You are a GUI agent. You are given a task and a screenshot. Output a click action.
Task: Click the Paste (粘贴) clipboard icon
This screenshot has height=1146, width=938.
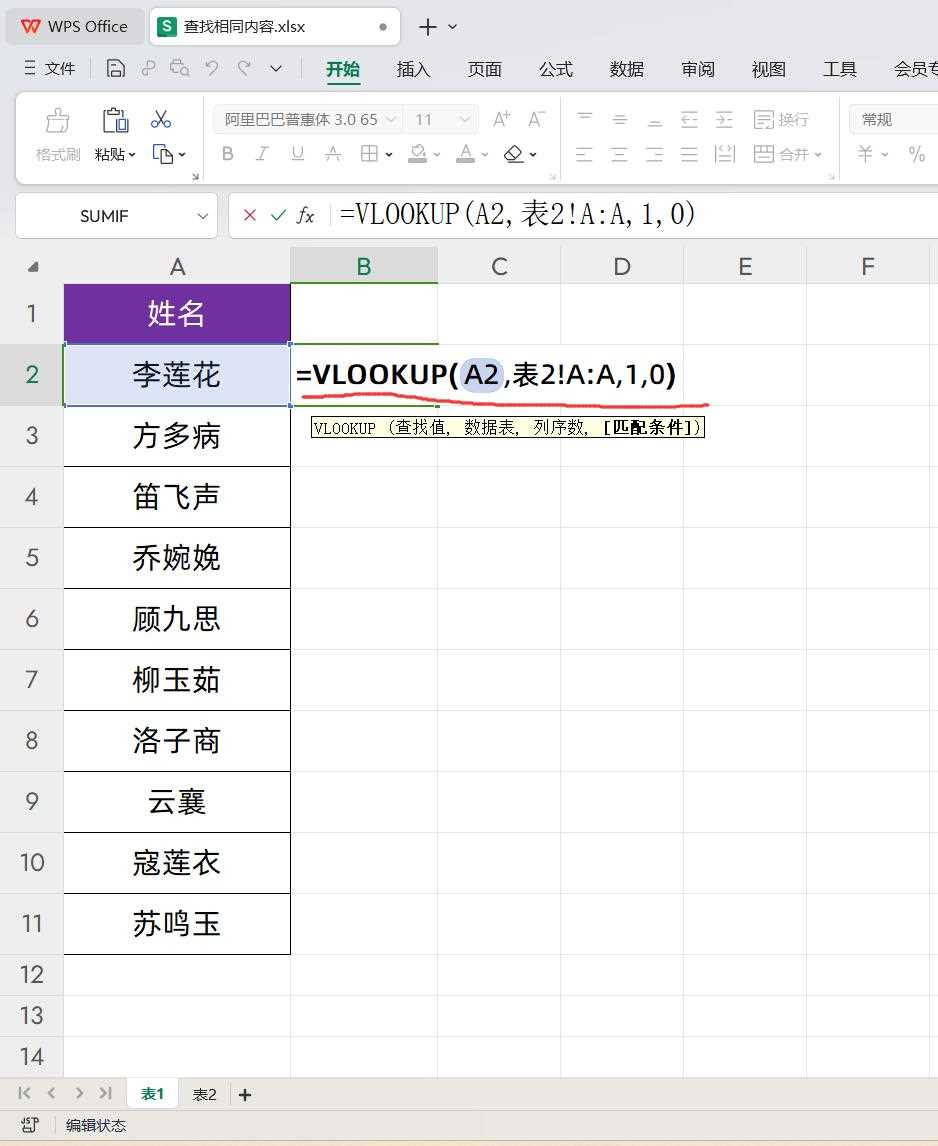115,120
